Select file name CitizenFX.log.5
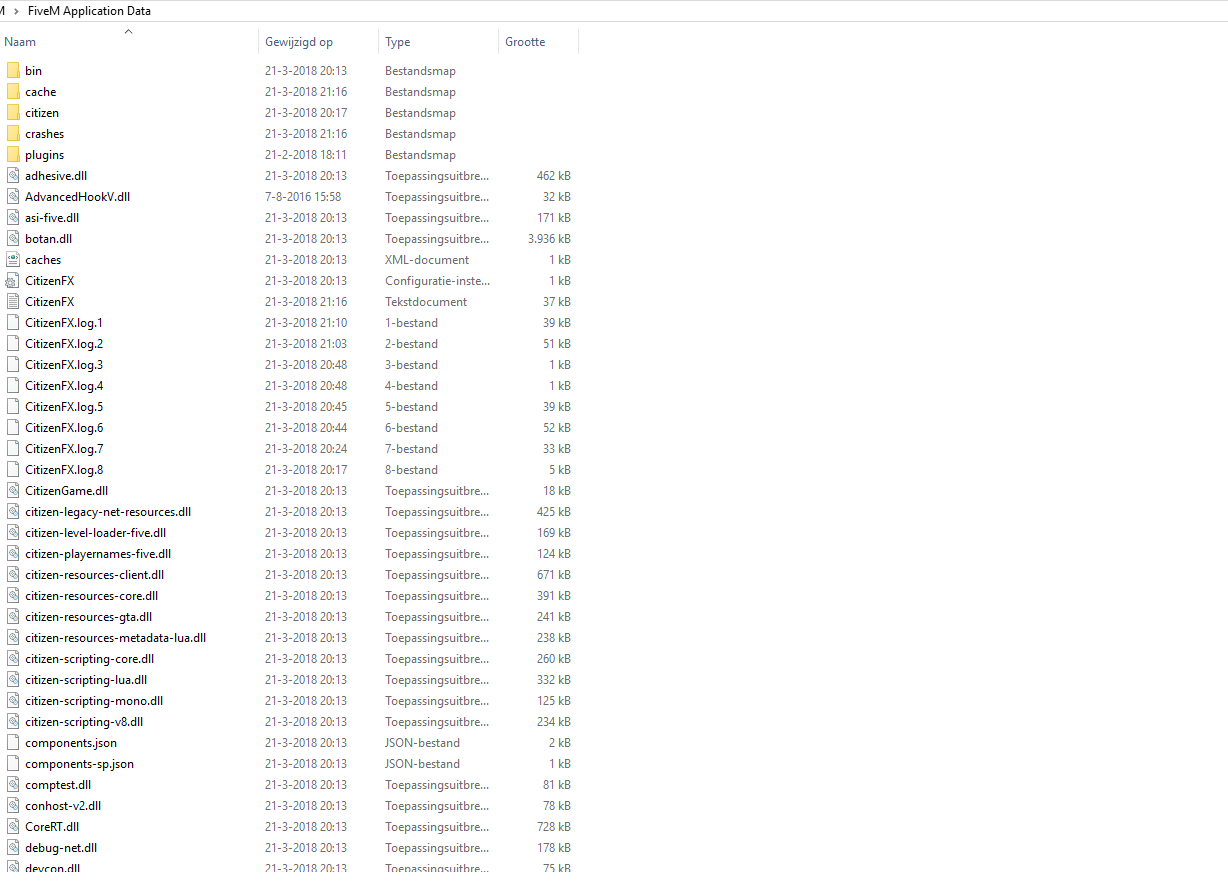The image size is (1228, 884). pos(64,406)
